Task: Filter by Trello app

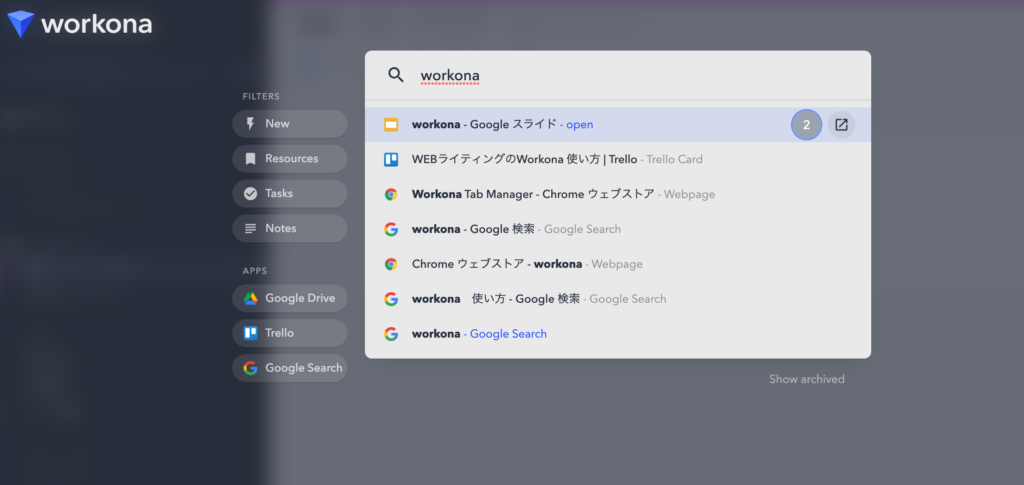Action: (x=290, y=333)
